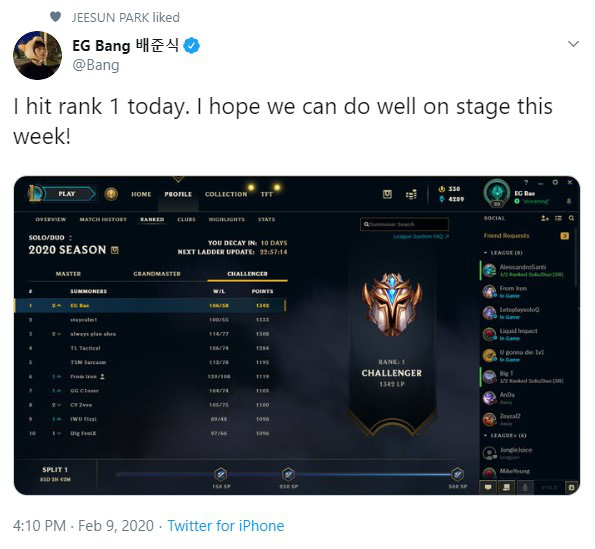Click the Challenger rank emblem

tap(392, 305)
